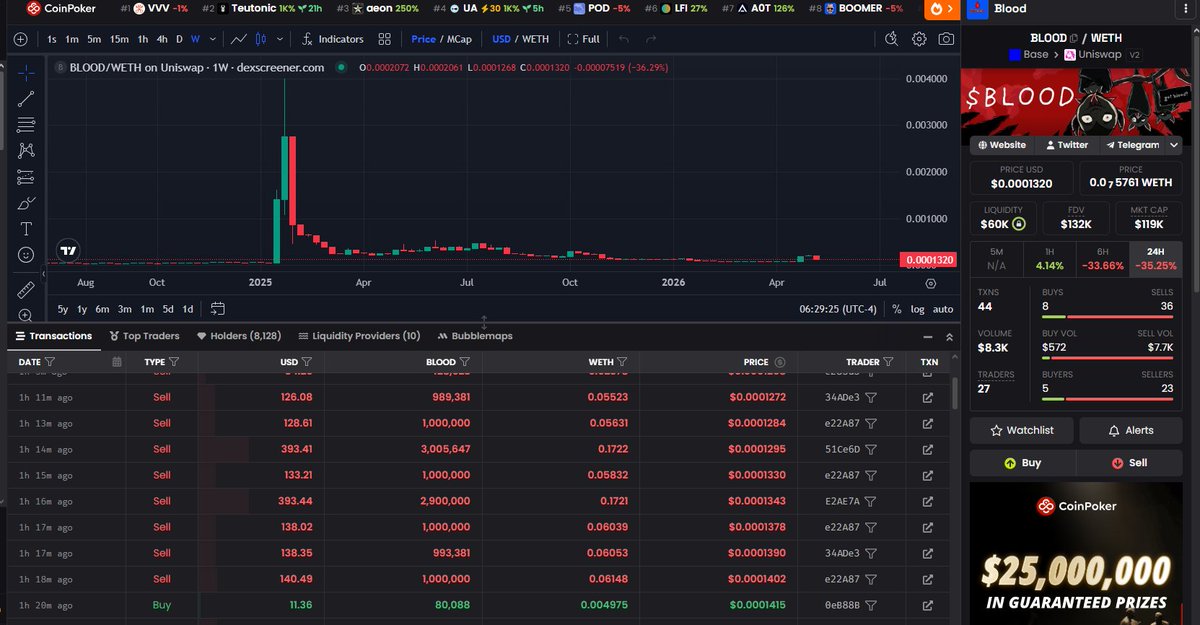Open the BLOOD Telegram link
Viewport: 1200px width, 625px height.
click(x=1131, y=145)
